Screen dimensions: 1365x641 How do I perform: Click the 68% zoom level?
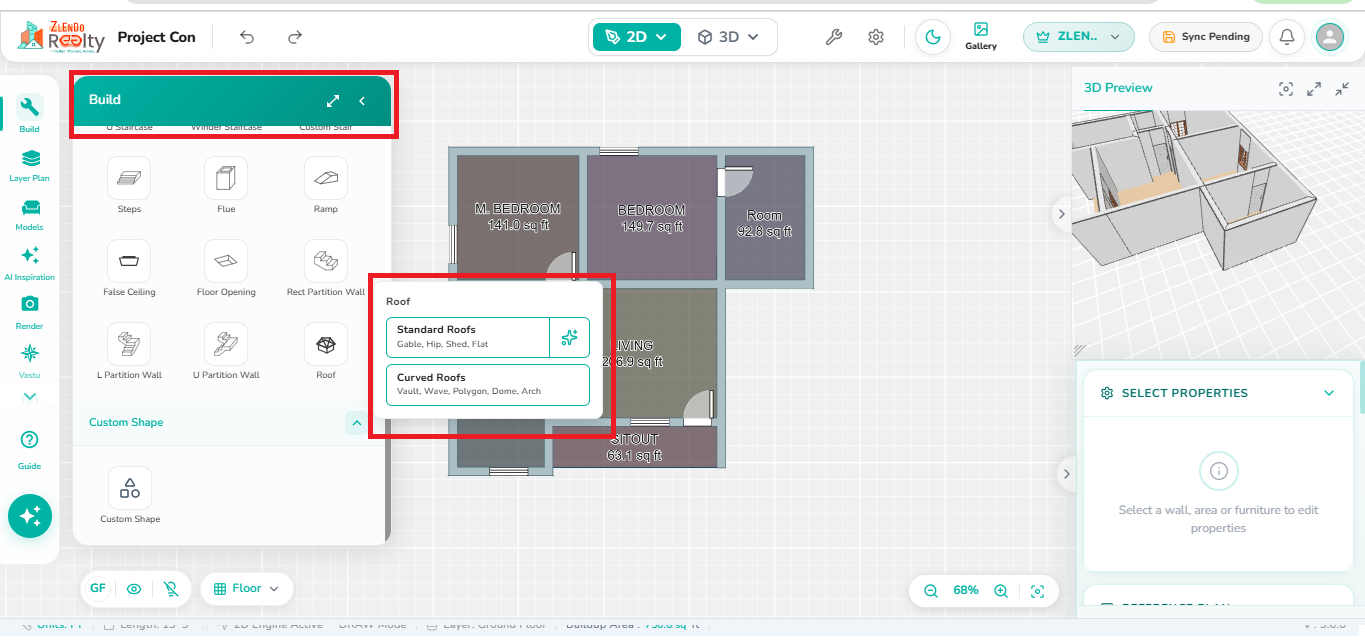[966, 591]
